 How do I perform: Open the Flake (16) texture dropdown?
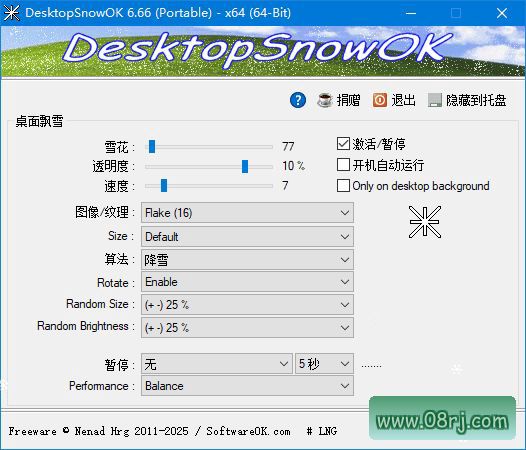coord(247,213)
